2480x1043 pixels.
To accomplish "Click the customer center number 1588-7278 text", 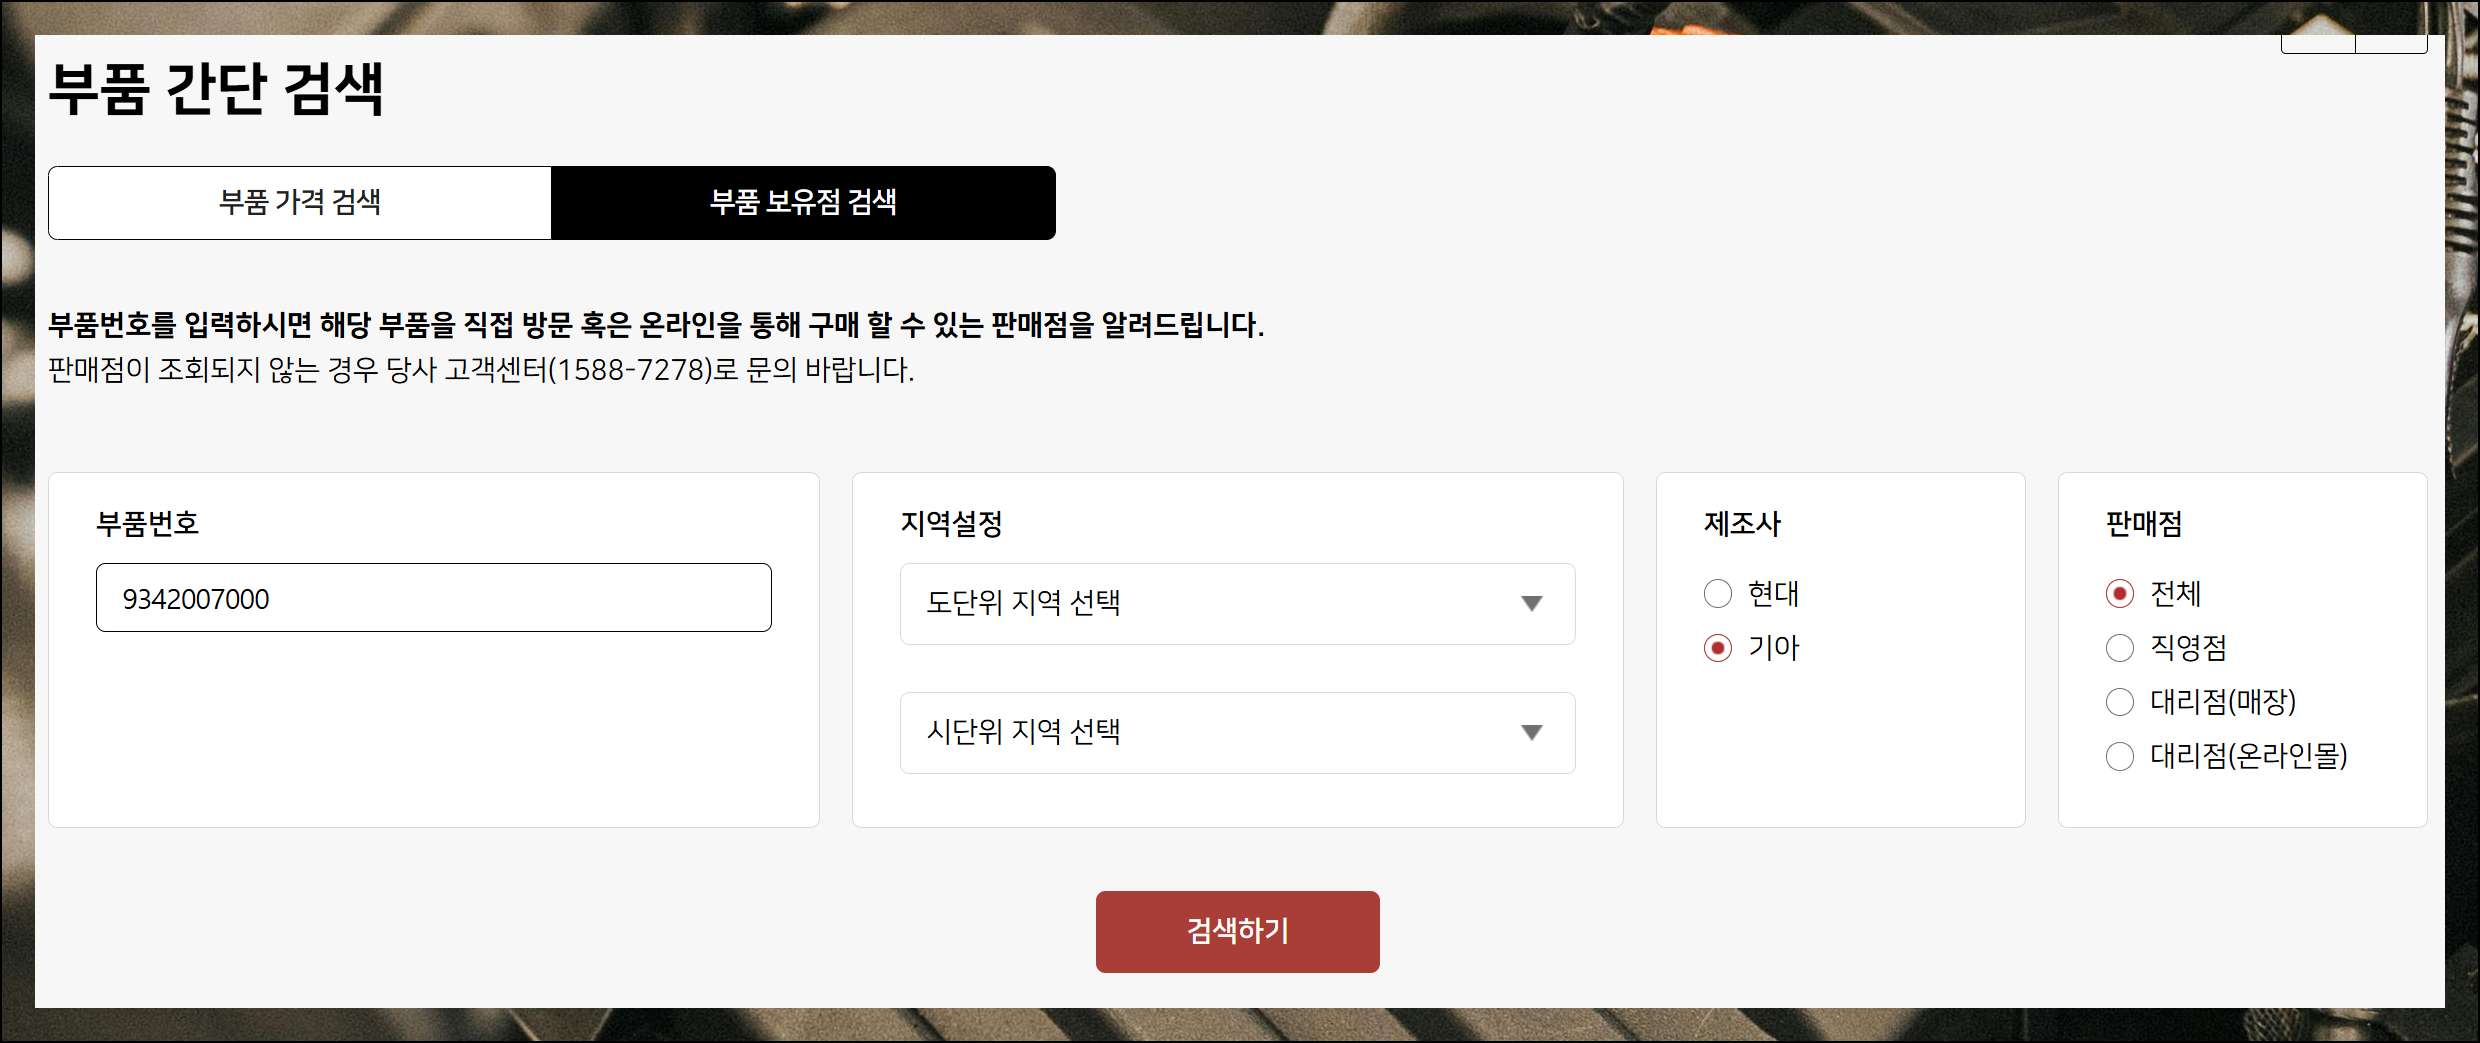I will click(x=630, y=370).
